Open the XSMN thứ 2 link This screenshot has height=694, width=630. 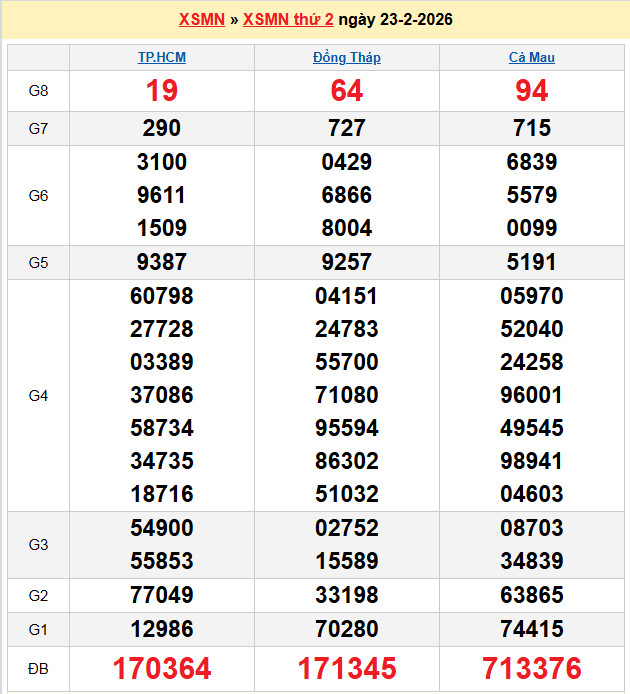click(x=288, y=20)
